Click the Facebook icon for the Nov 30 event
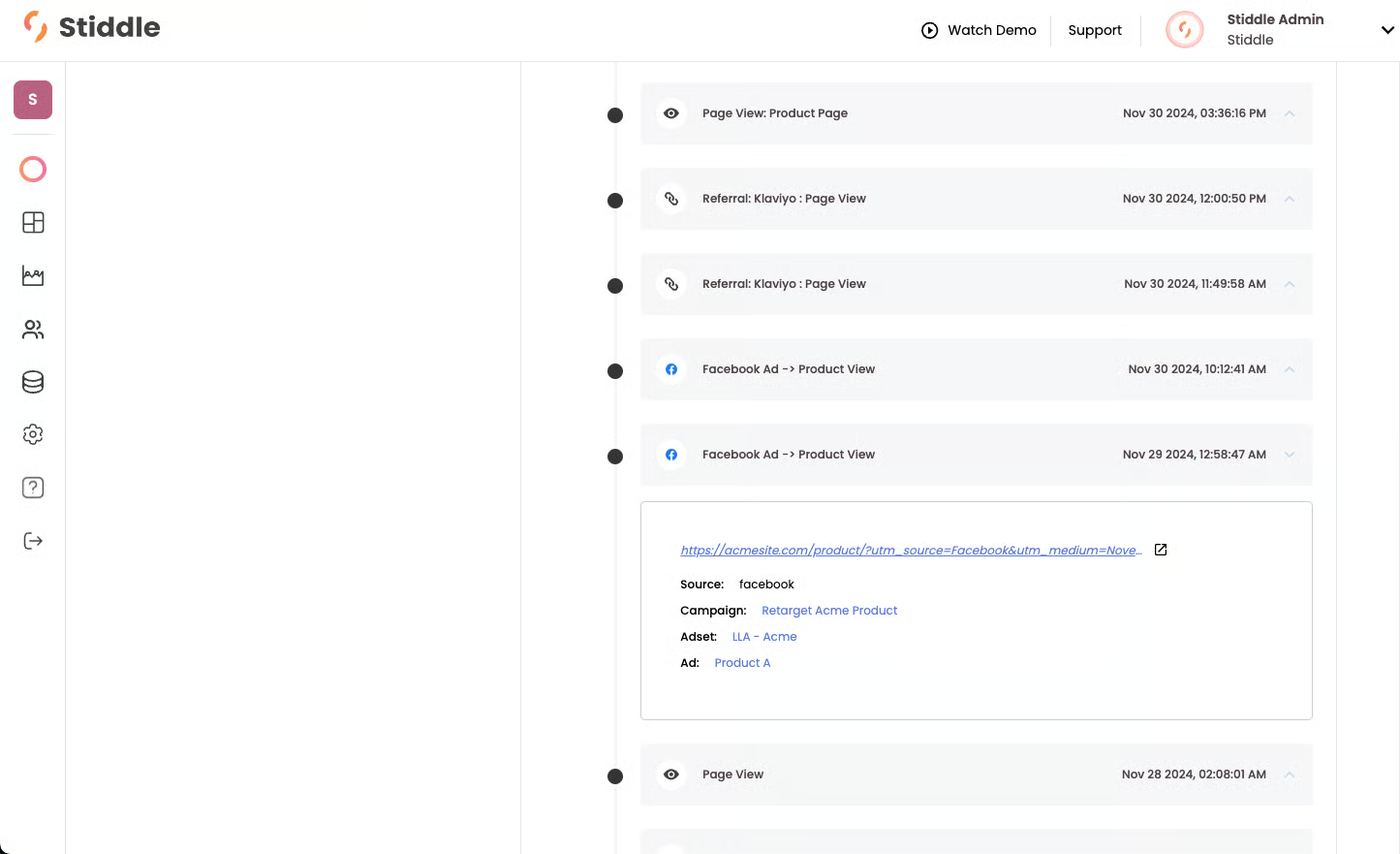1400x854 pixels. (x=671, y=369)
